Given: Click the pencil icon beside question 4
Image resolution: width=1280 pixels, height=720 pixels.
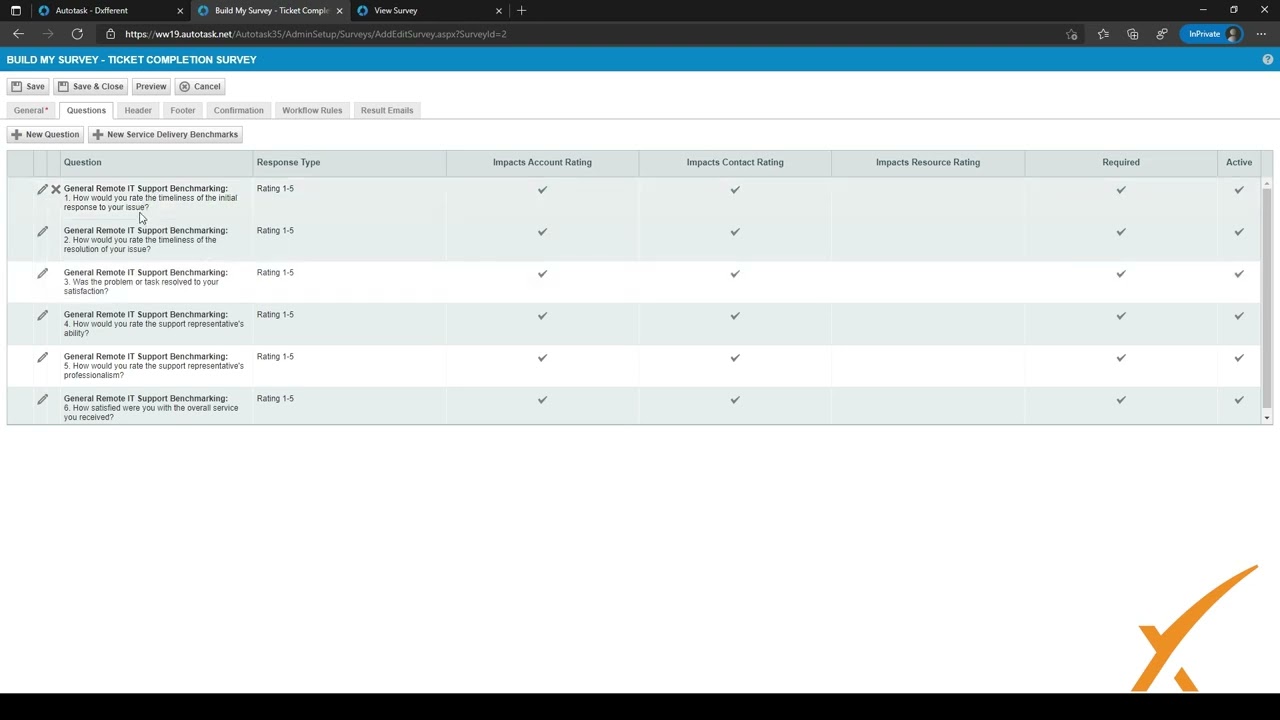Looking at the screenshot, I should pyautogui.click(x=42, y=315).
